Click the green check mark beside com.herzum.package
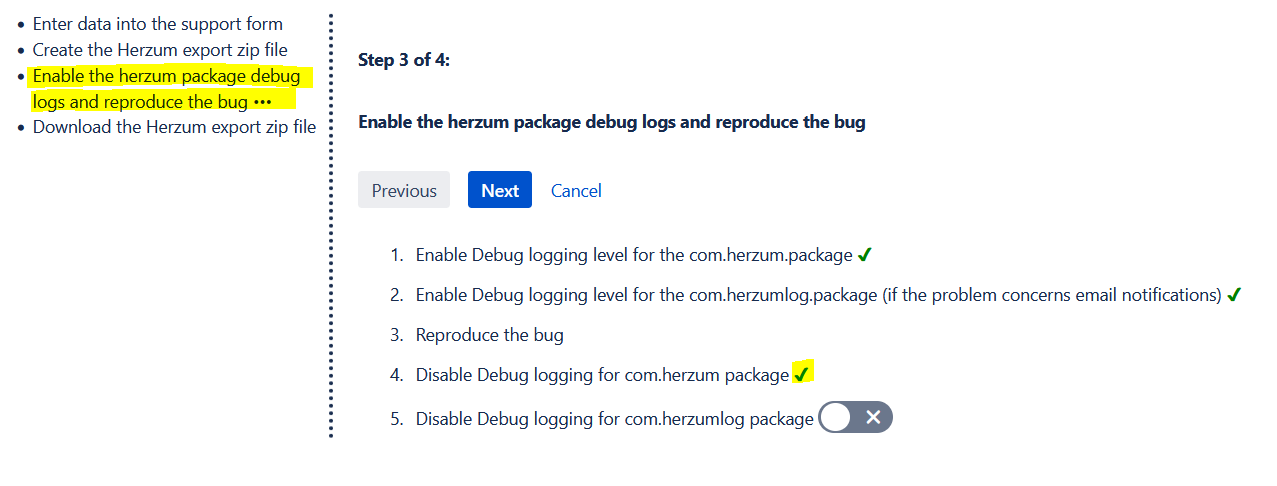This screenshot has height=486, width=1277. pyautogui.click(x=865, y=255)
